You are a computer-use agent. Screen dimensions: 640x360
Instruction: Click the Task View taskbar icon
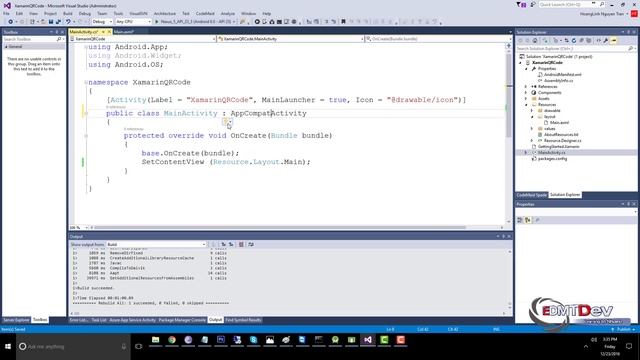pos(139,347)
